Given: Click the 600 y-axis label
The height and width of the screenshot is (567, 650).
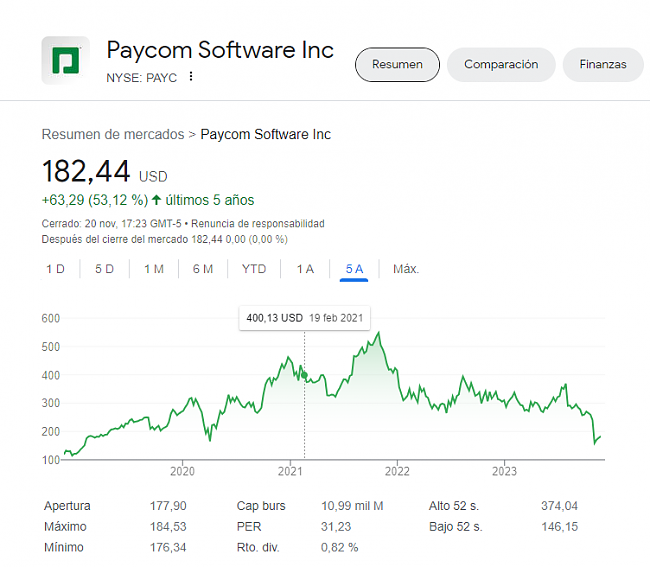Looking at the screenshot, I should click(x=51, y=318).
